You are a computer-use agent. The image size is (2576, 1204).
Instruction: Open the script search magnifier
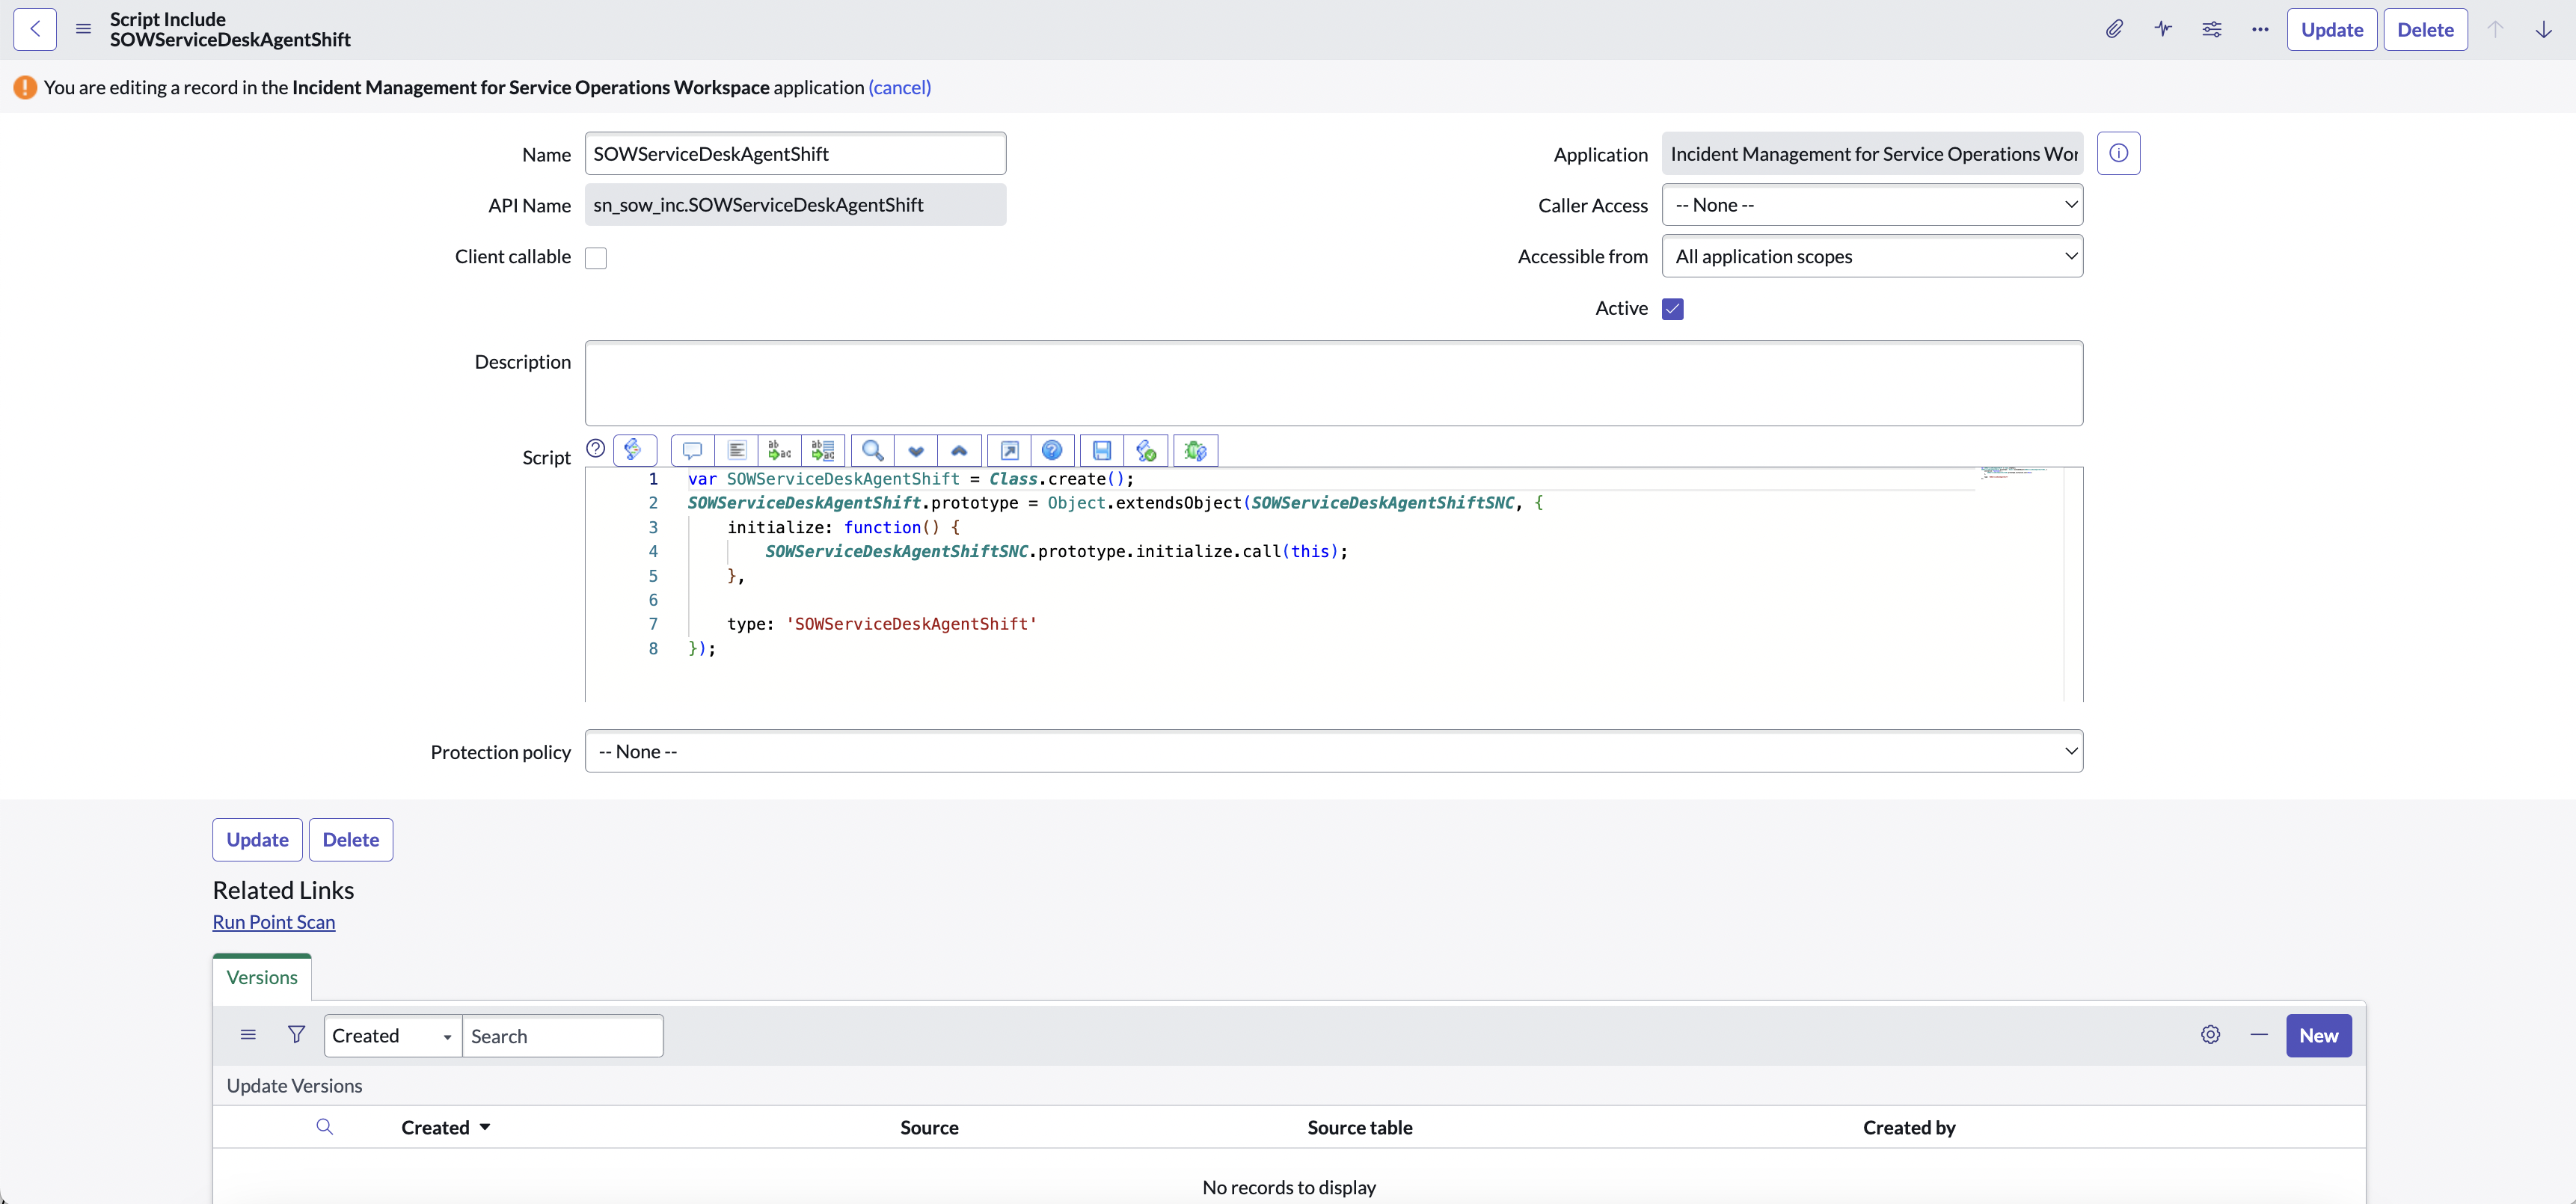point(873,450)
